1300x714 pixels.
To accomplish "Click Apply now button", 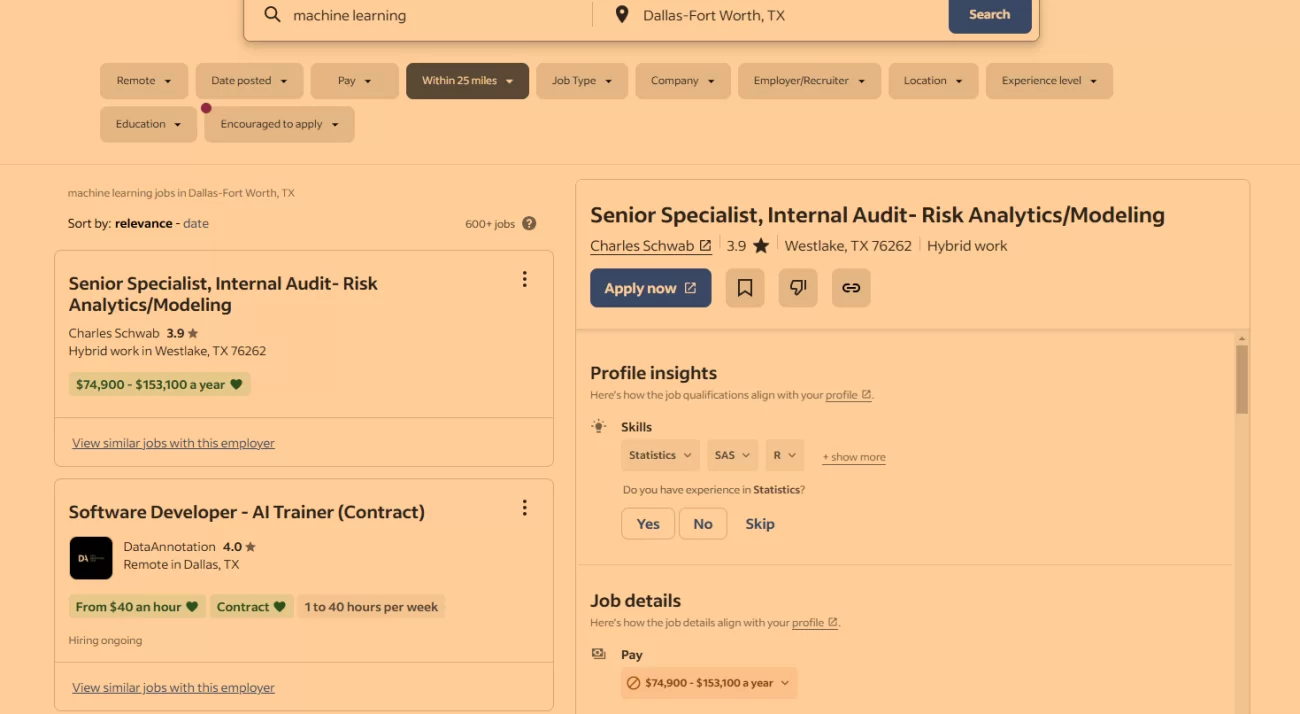I will click(651, 288).
